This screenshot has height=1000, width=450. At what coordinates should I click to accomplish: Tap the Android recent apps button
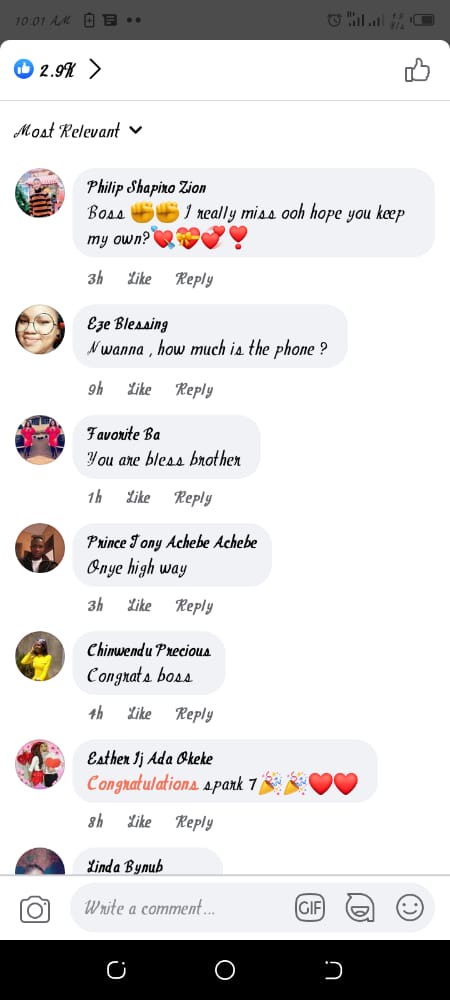pyautogui.click(x=117, y=970)
